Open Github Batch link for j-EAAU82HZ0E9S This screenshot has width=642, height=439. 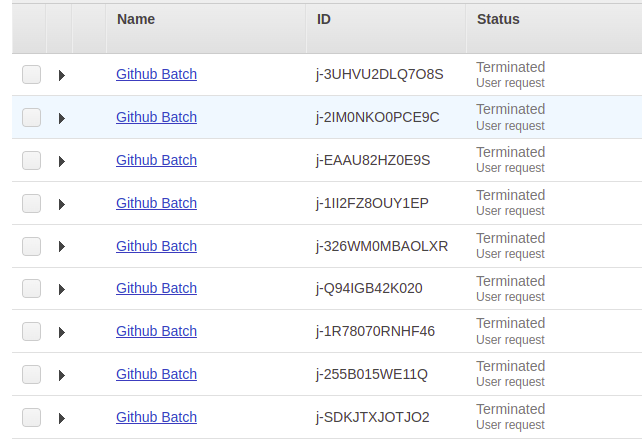pyautogui.click(x=156, y=160)
